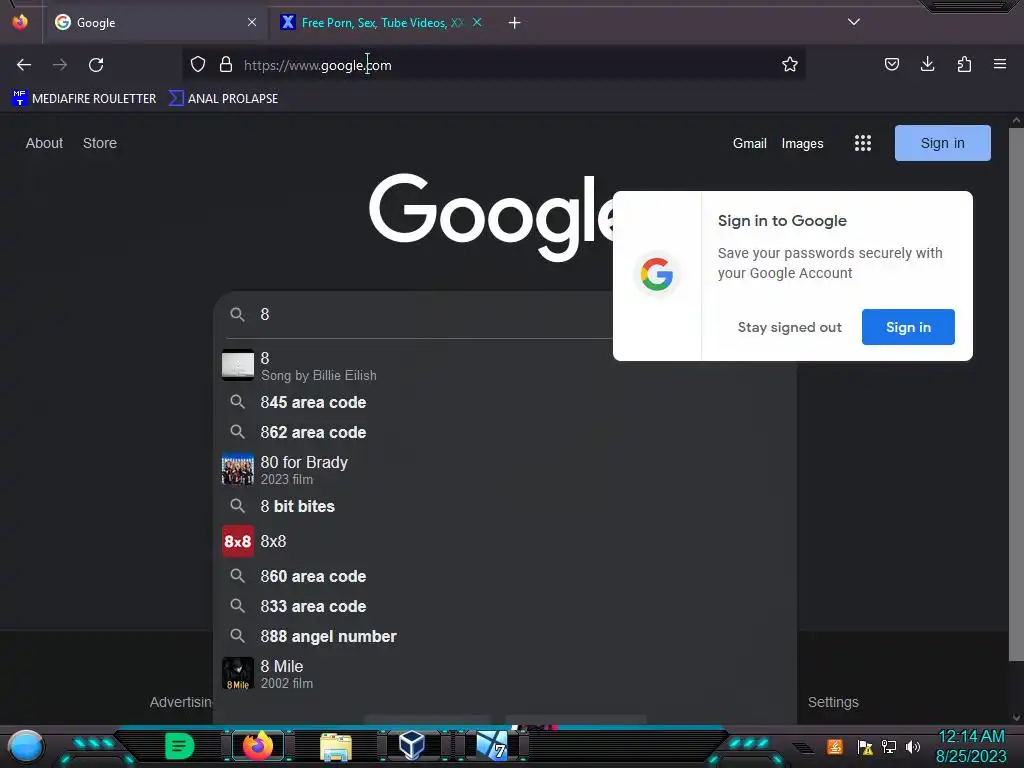The image size is (1024, 768).
Task: Go back with the browser back arrow
Action: [24, 65]
